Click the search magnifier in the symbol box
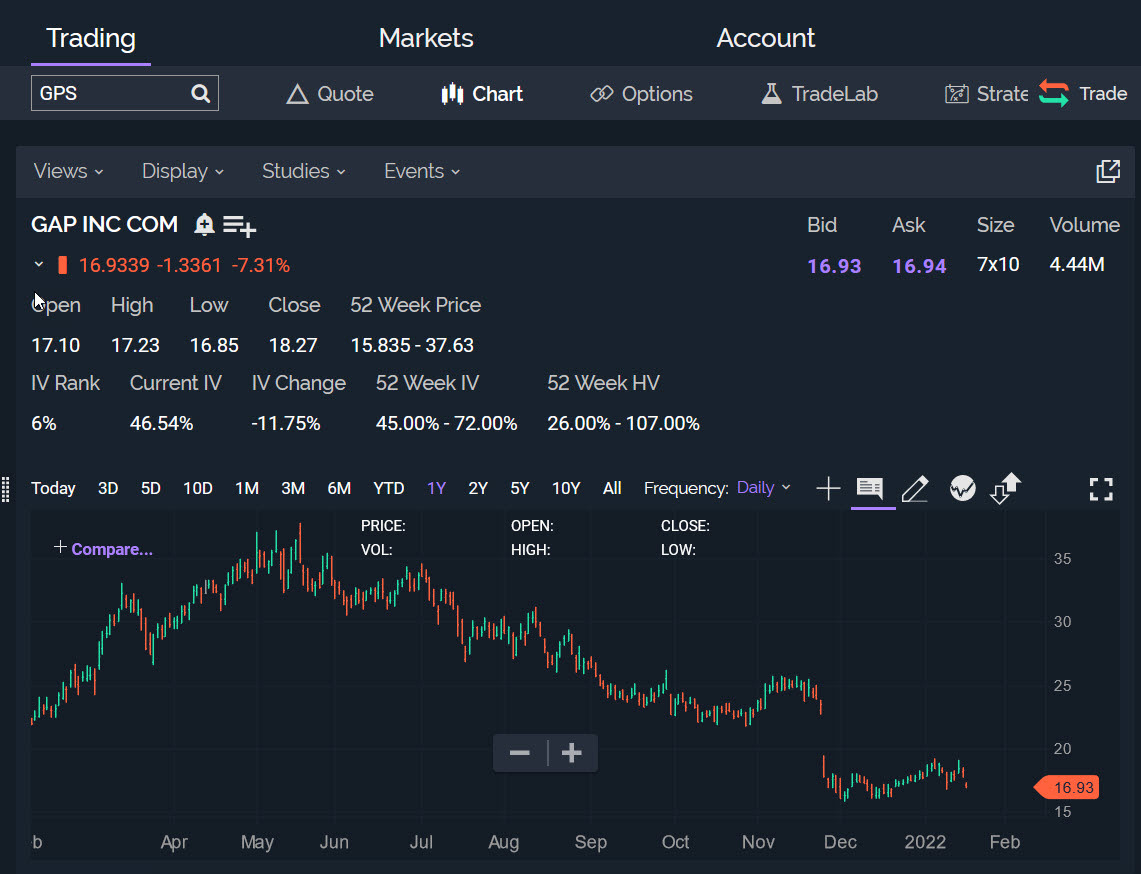The width and height of the screenshot is (1141, 874). click(201, 94)
